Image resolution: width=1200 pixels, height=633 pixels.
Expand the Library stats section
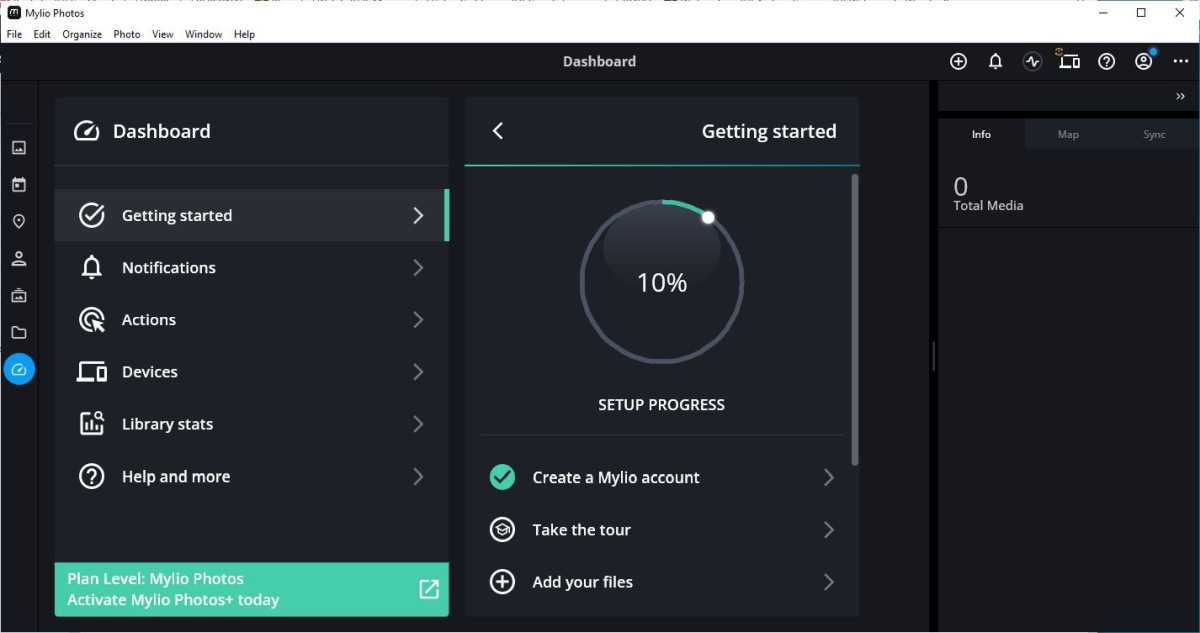(251, 423)
